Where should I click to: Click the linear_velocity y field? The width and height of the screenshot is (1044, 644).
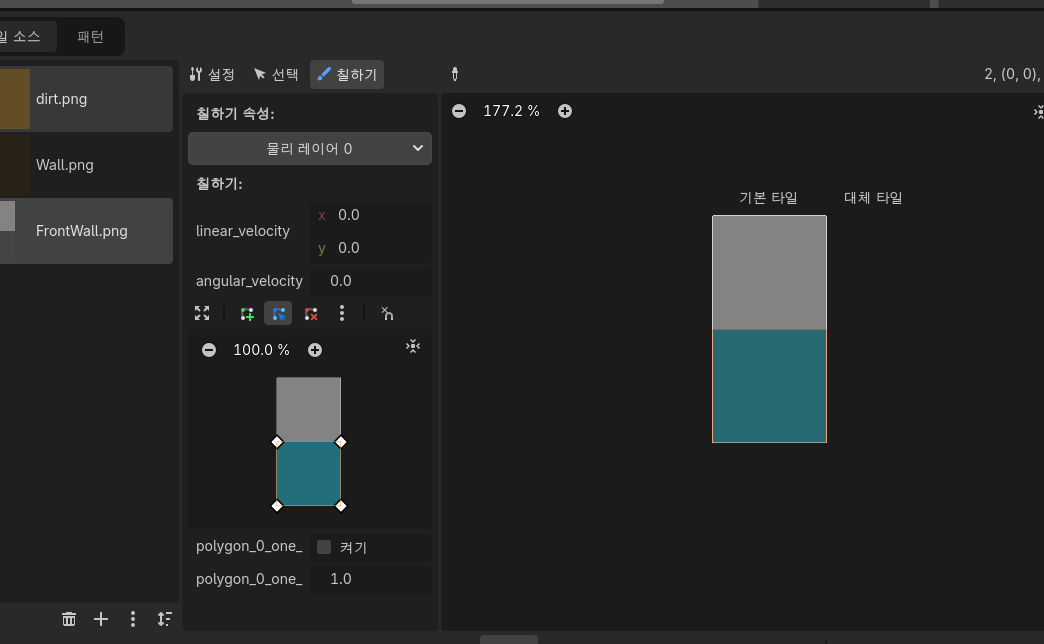[x=371, y=248]
